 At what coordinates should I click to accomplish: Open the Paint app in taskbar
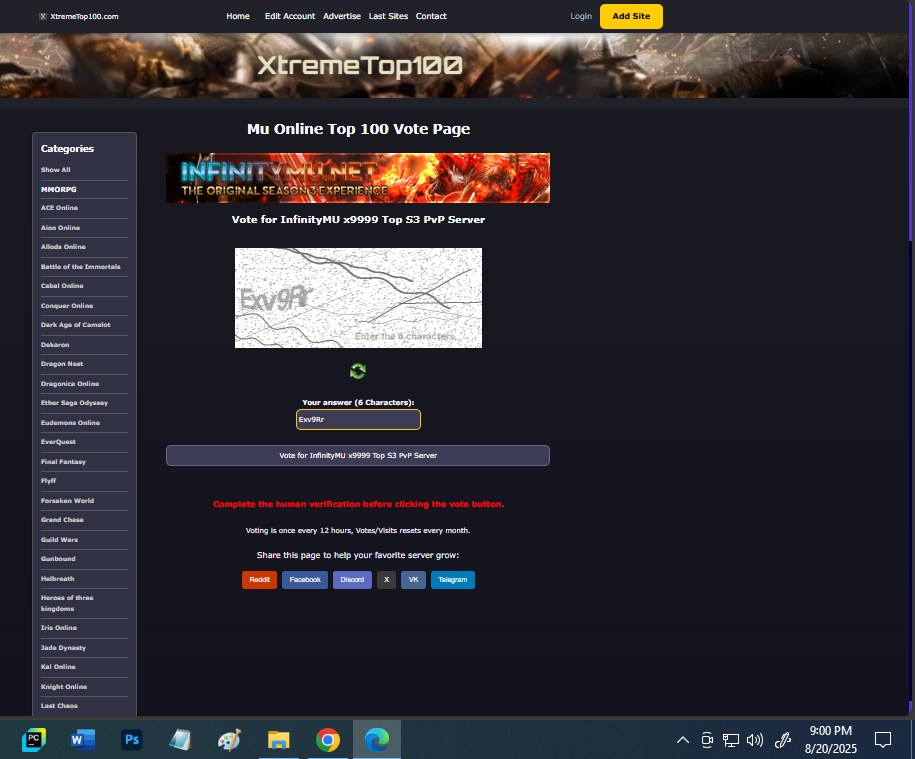point(229,740)
